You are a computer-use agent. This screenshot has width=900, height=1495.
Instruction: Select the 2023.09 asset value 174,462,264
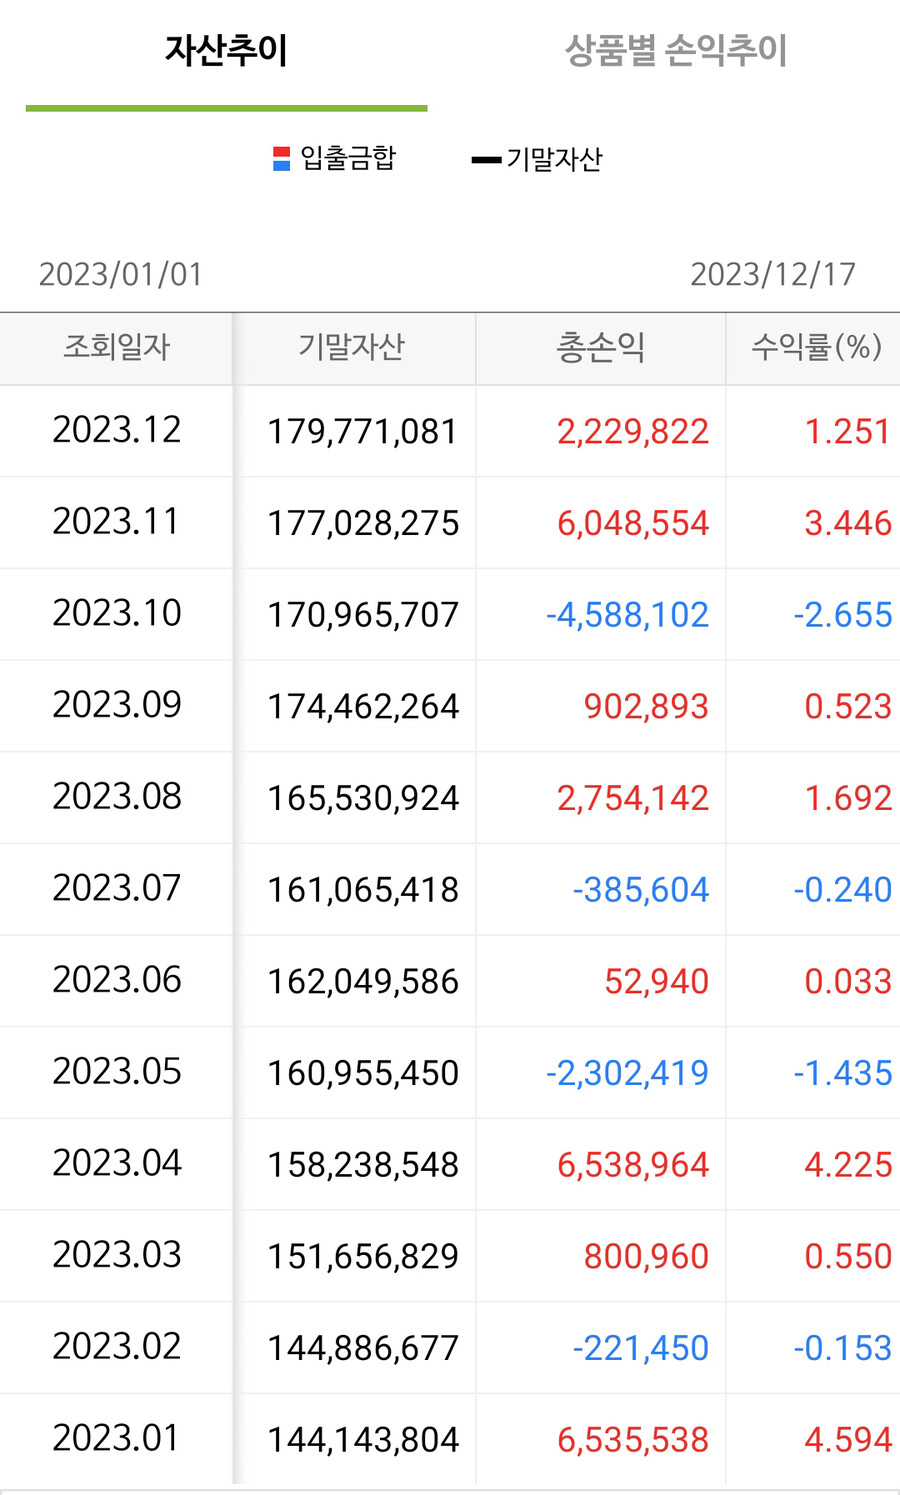(x=362, y=706)
